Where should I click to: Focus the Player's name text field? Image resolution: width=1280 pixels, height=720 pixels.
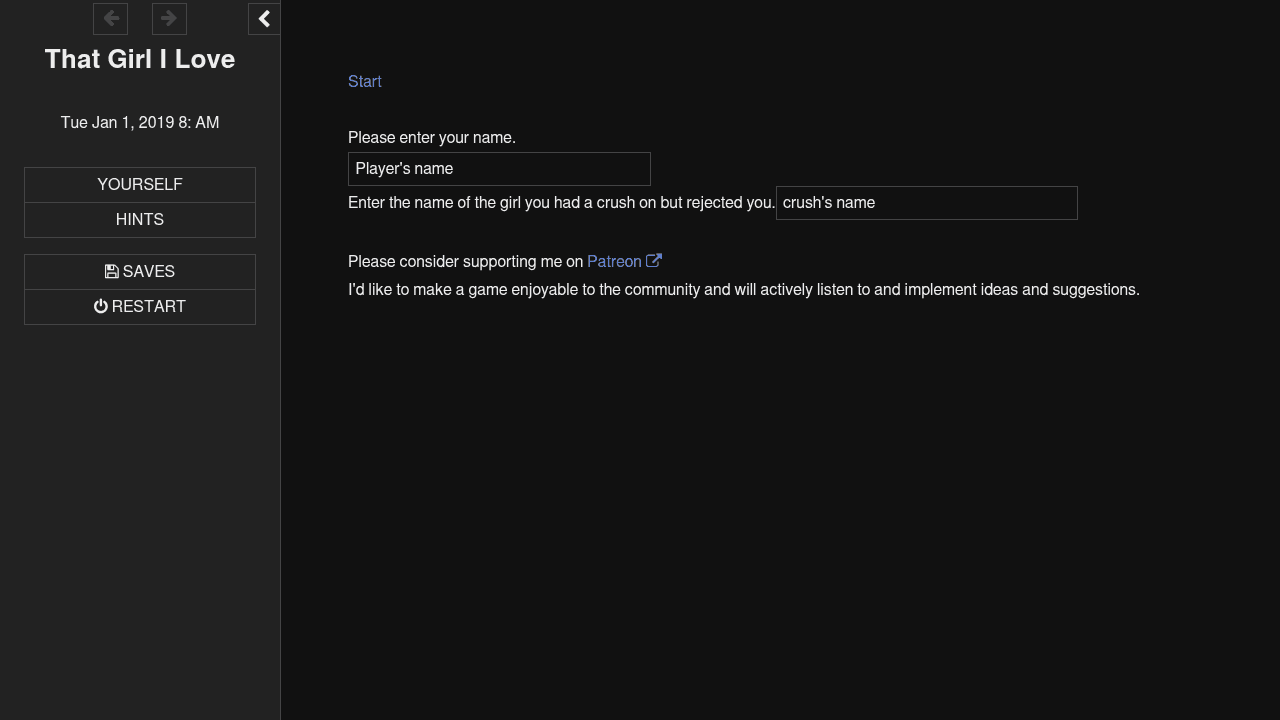point(499,169)
